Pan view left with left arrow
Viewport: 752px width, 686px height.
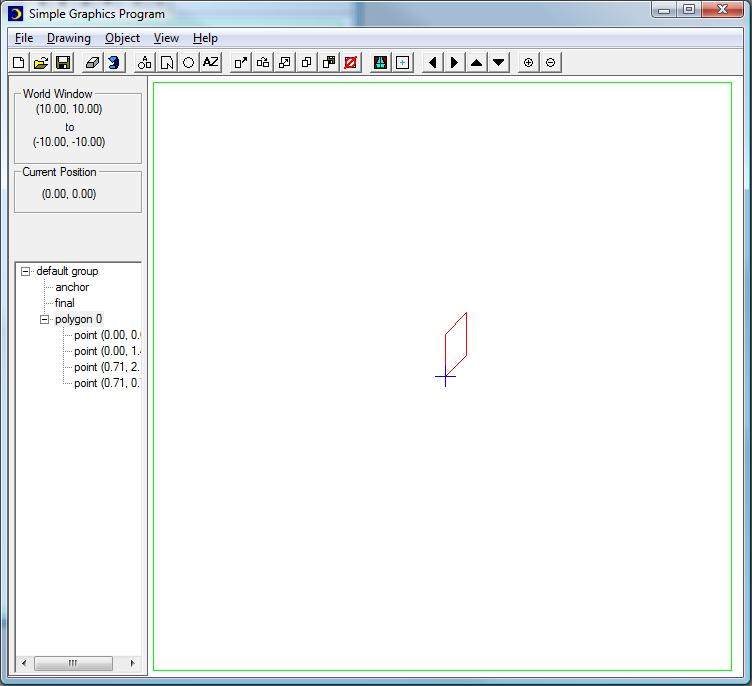pos(432,62)
